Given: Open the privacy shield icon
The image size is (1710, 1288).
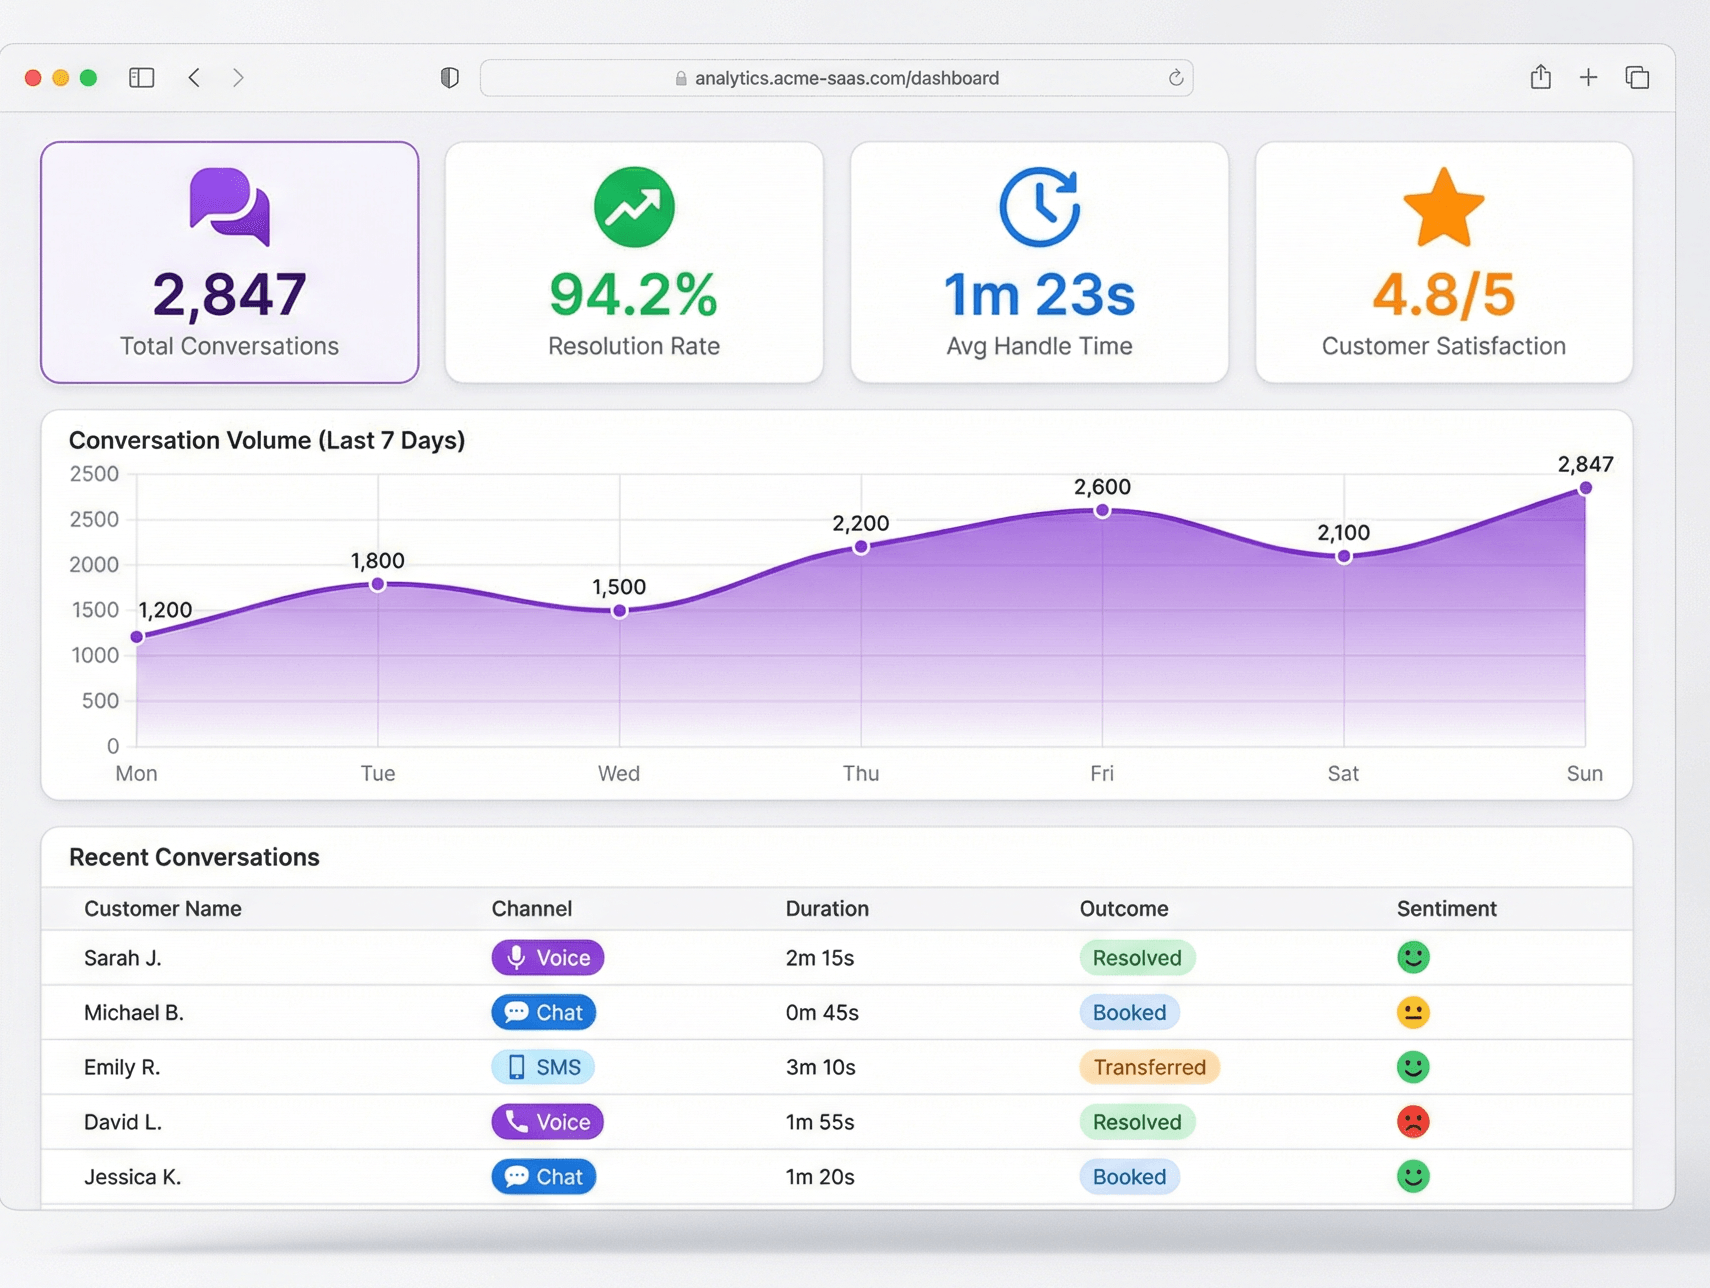Looking at the screenshot, I should tap(450, 78).
